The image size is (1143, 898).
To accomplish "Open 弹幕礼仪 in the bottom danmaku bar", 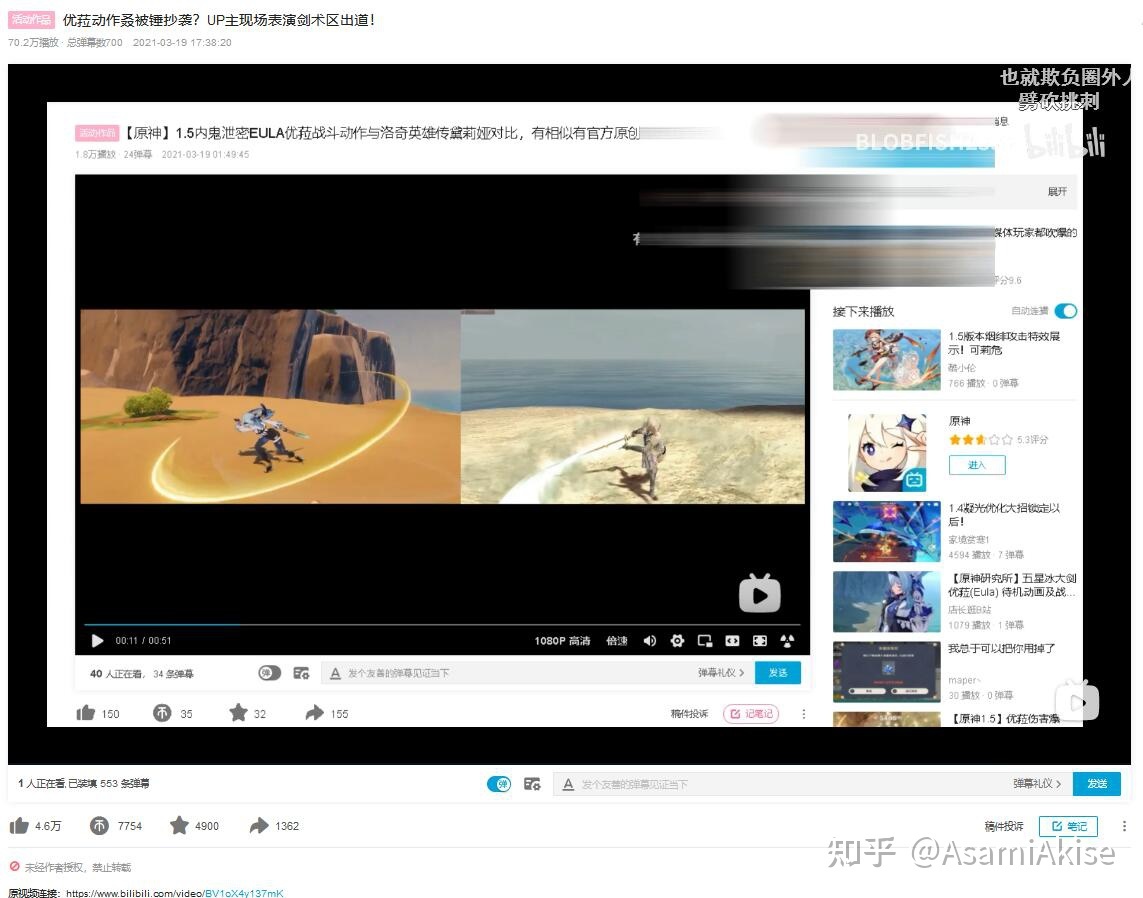I will tap(1037, 784).
